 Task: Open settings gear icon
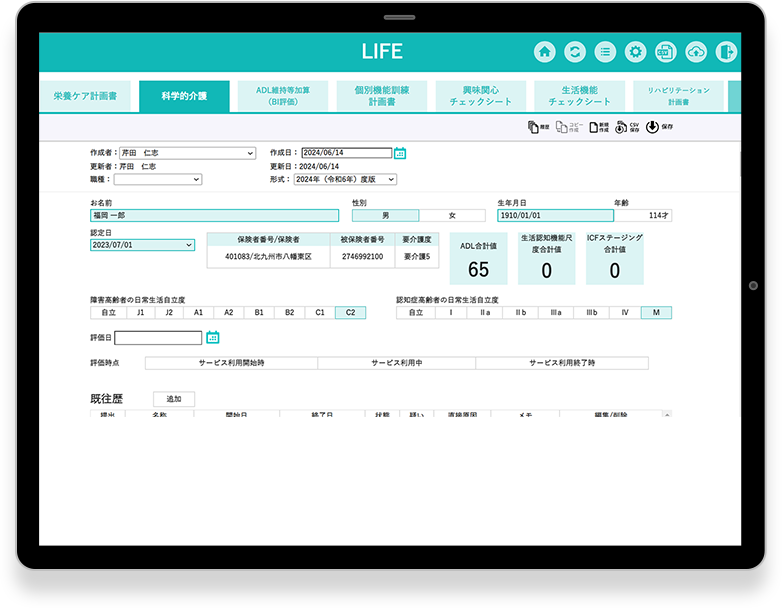635,52
